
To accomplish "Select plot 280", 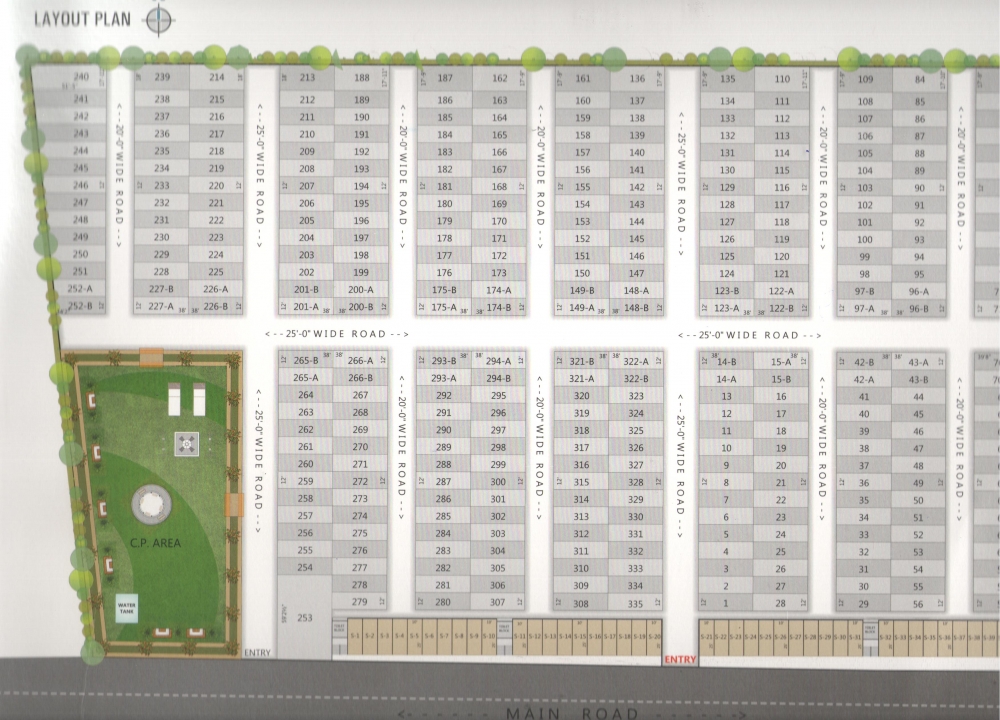I will (443, 602).
